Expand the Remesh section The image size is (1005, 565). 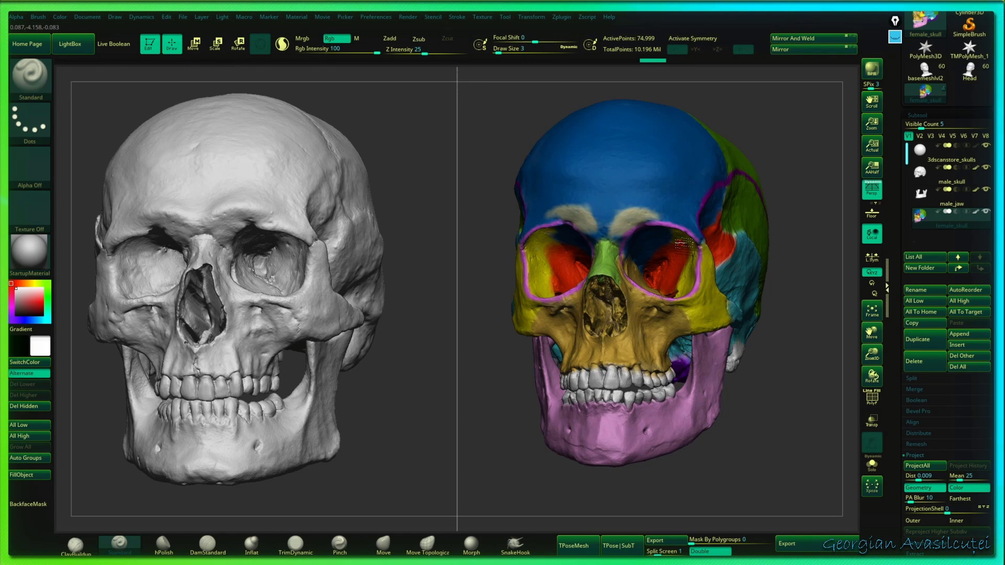[916, 444]
